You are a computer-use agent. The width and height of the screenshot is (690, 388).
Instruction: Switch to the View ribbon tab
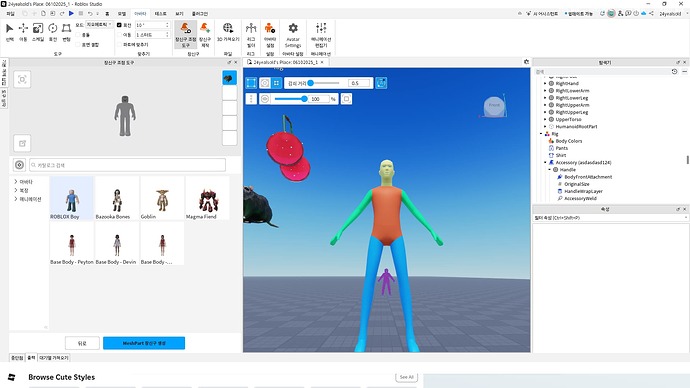pyautogui.click(x=179, y=14)
